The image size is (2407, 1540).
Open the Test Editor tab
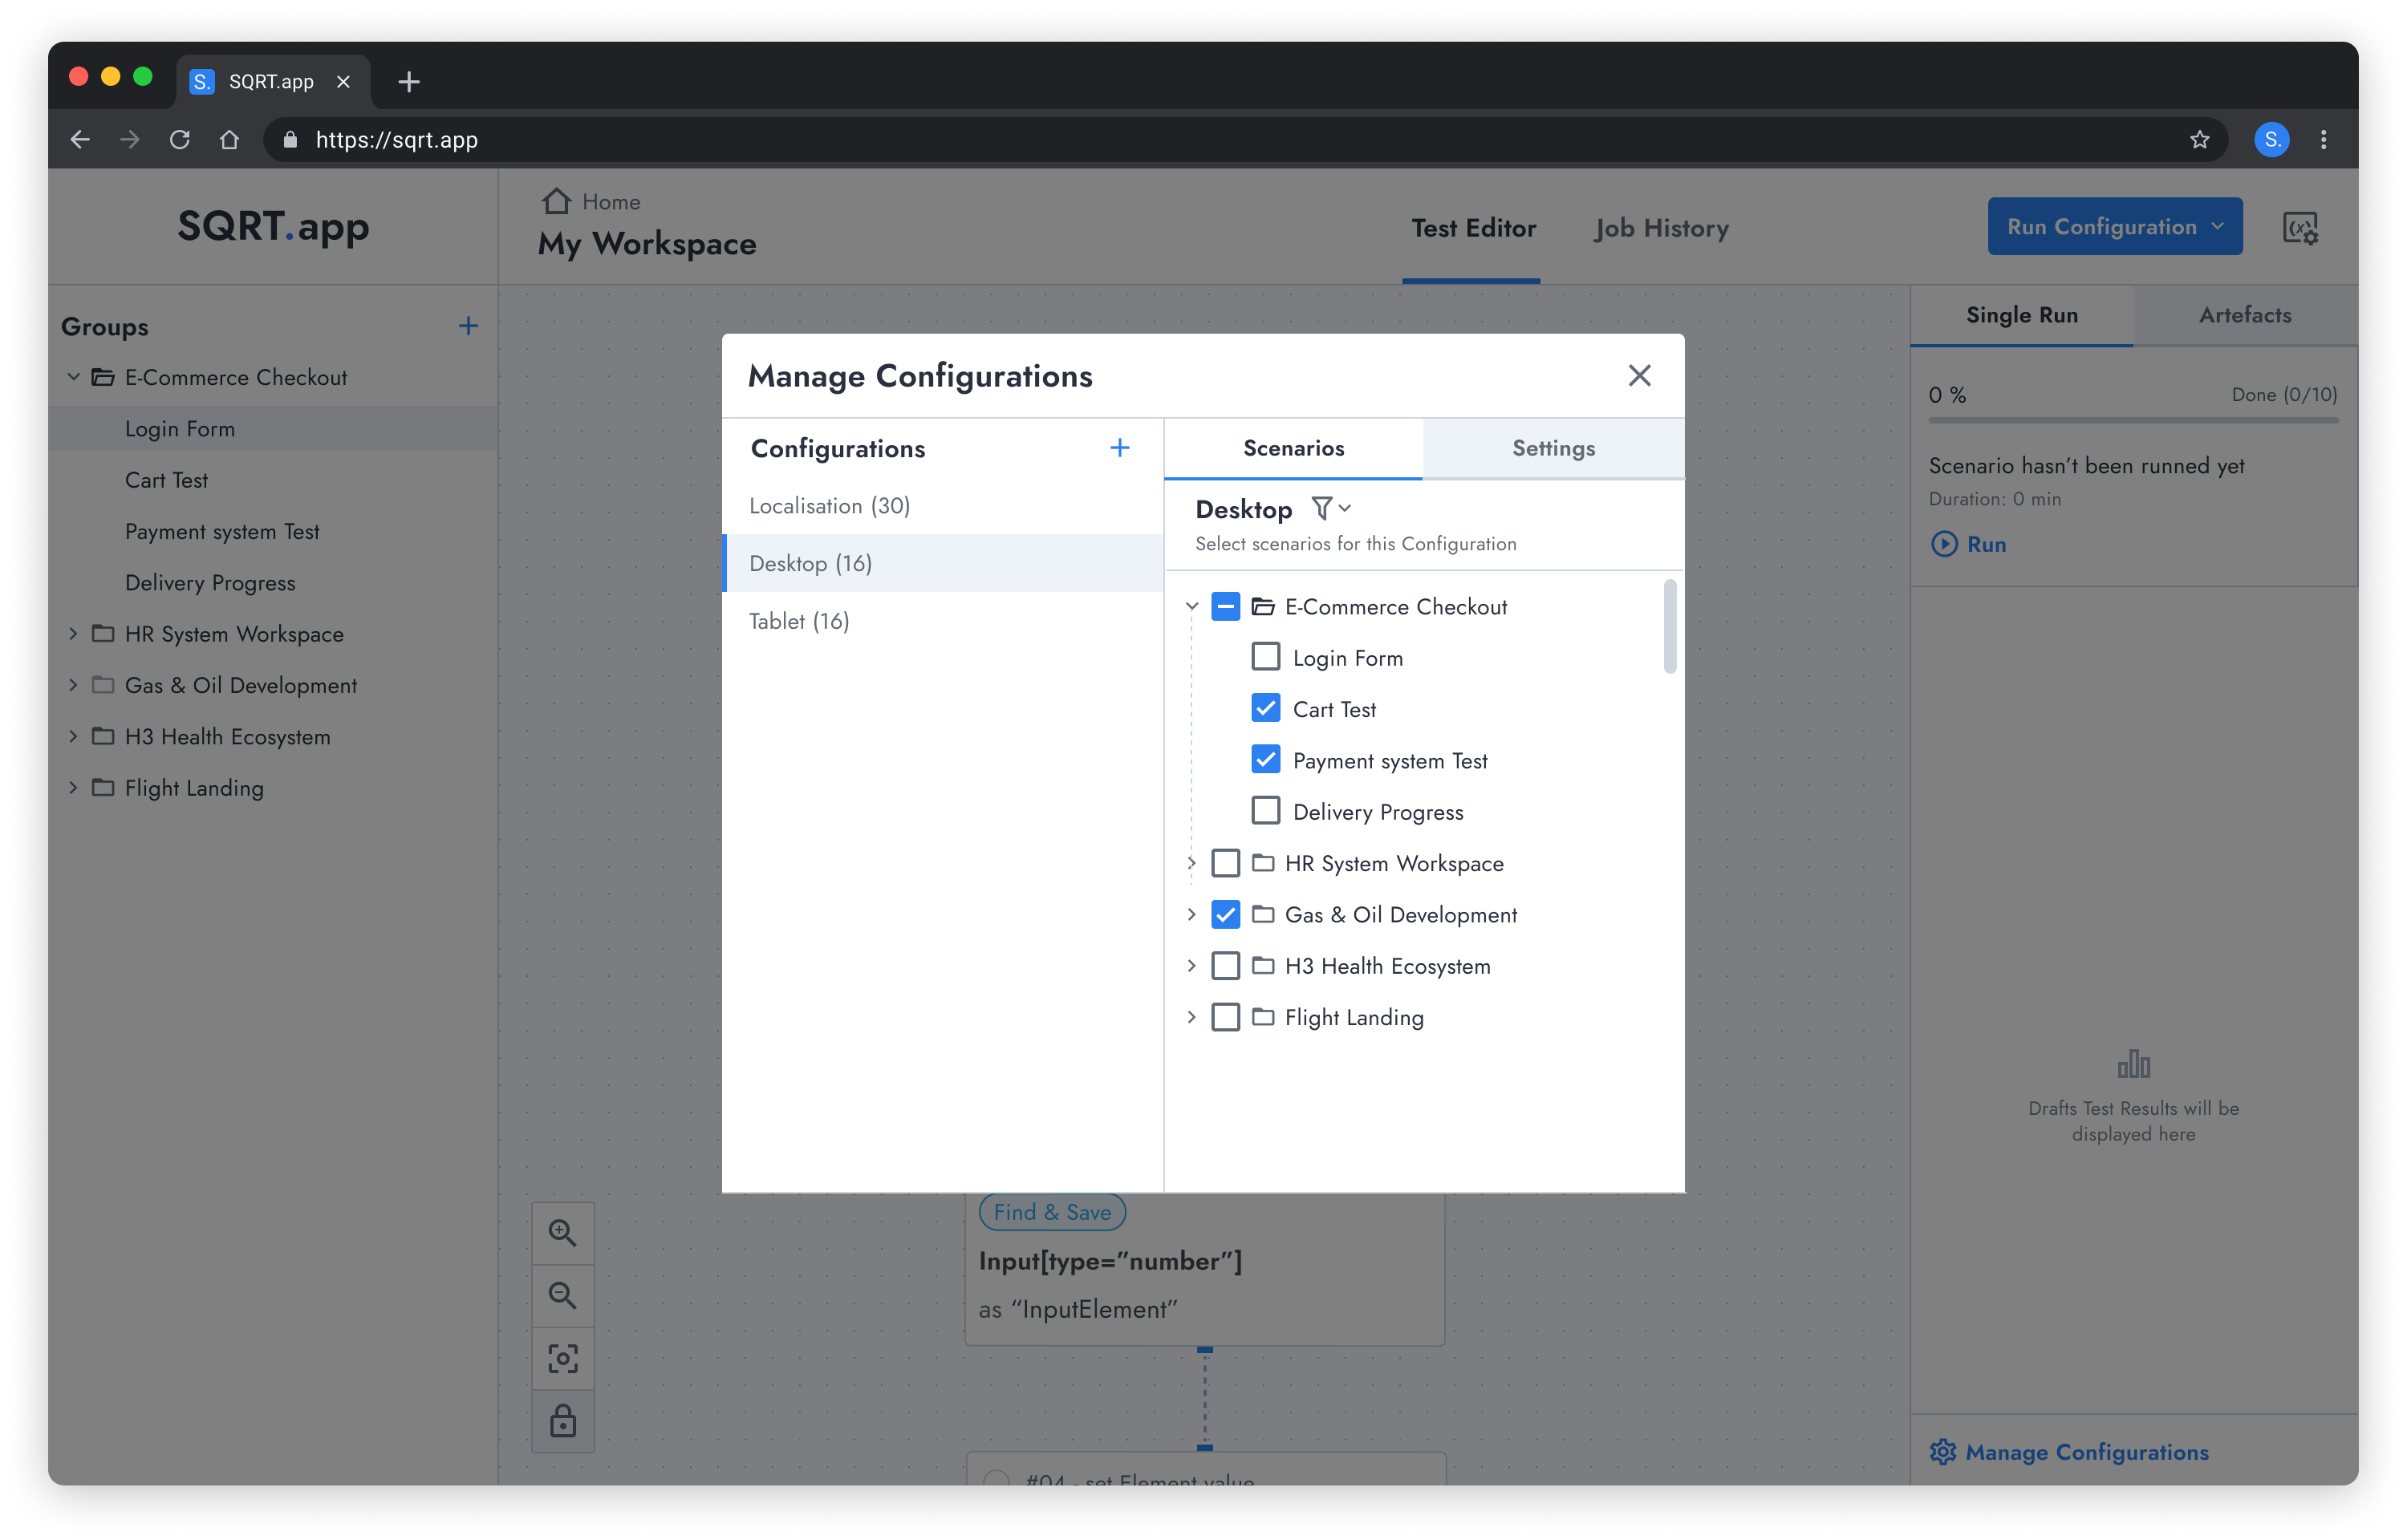tap(1473, 228)
